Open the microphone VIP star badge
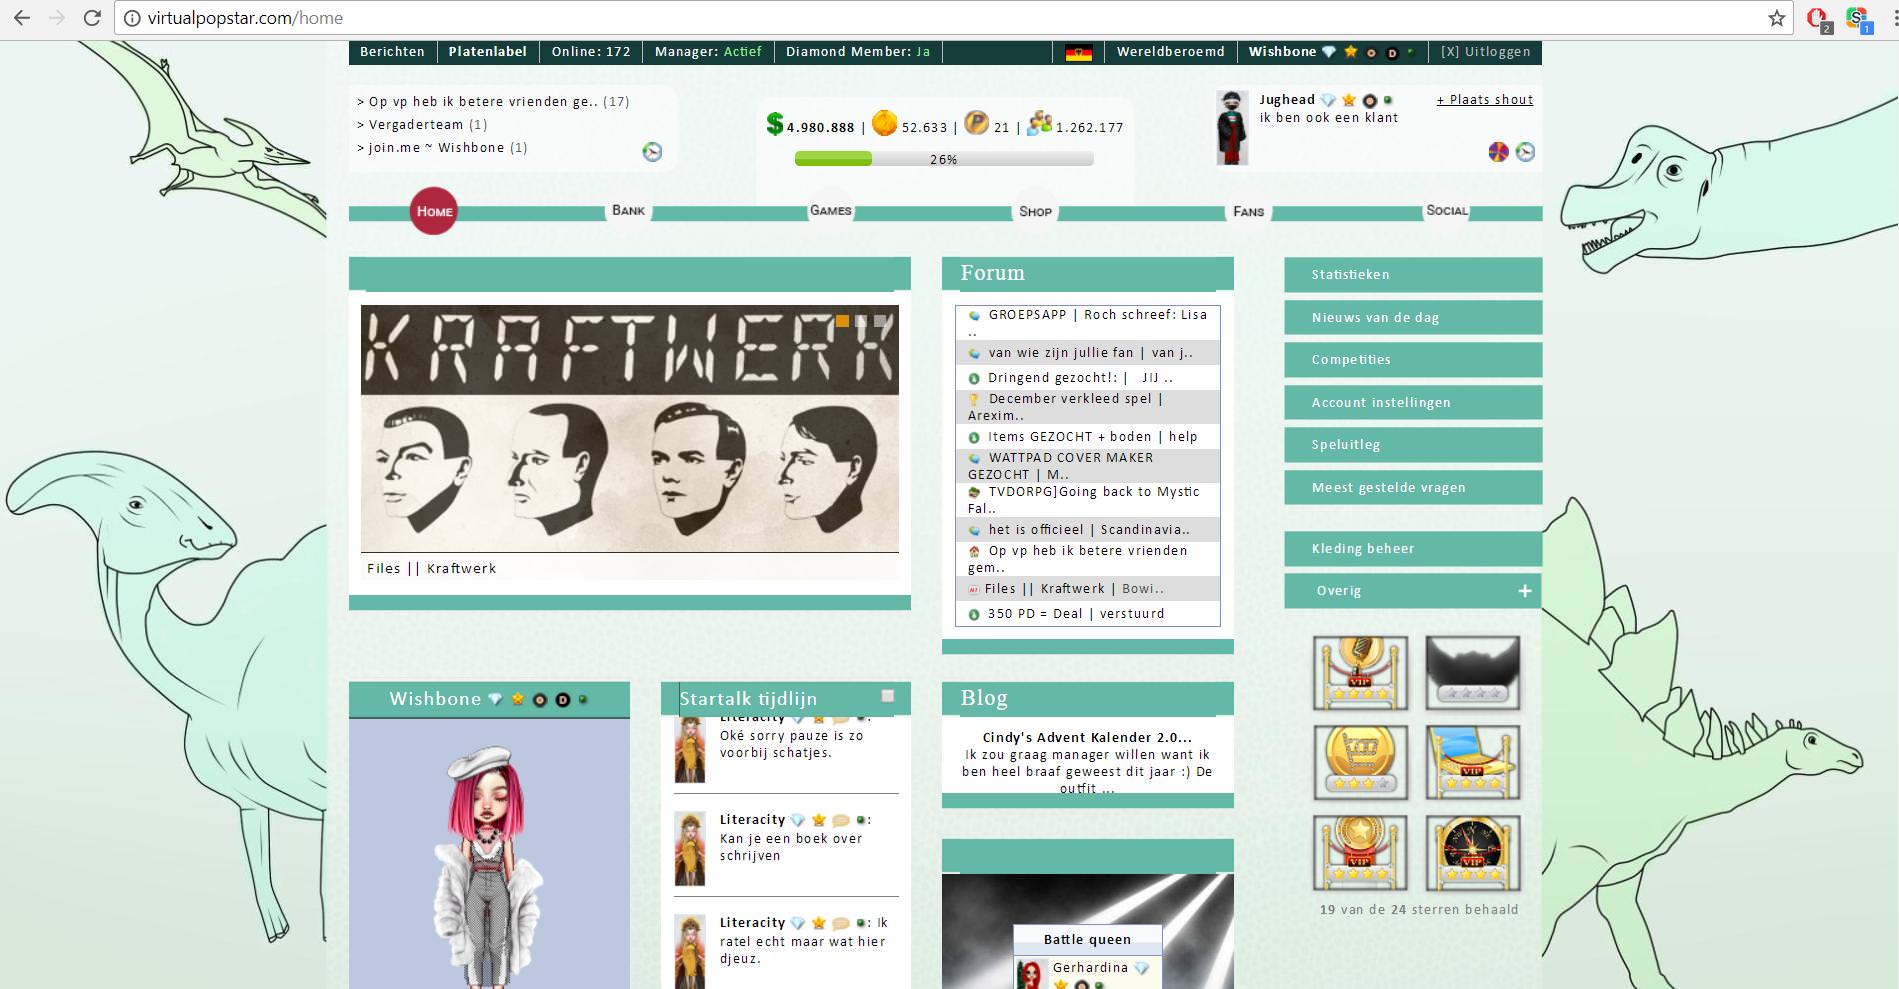Image resolution: width=1899 pixels, height=989 pixels. (x=1360, y=673)
